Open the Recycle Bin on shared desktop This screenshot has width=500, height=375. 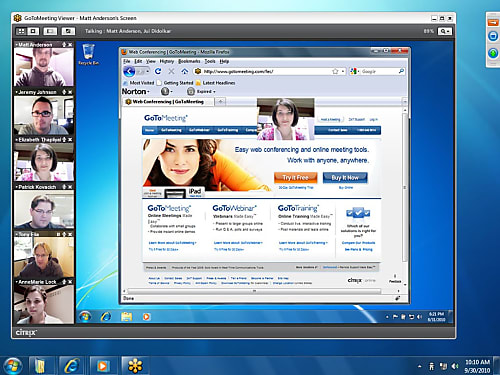(88, 54)
